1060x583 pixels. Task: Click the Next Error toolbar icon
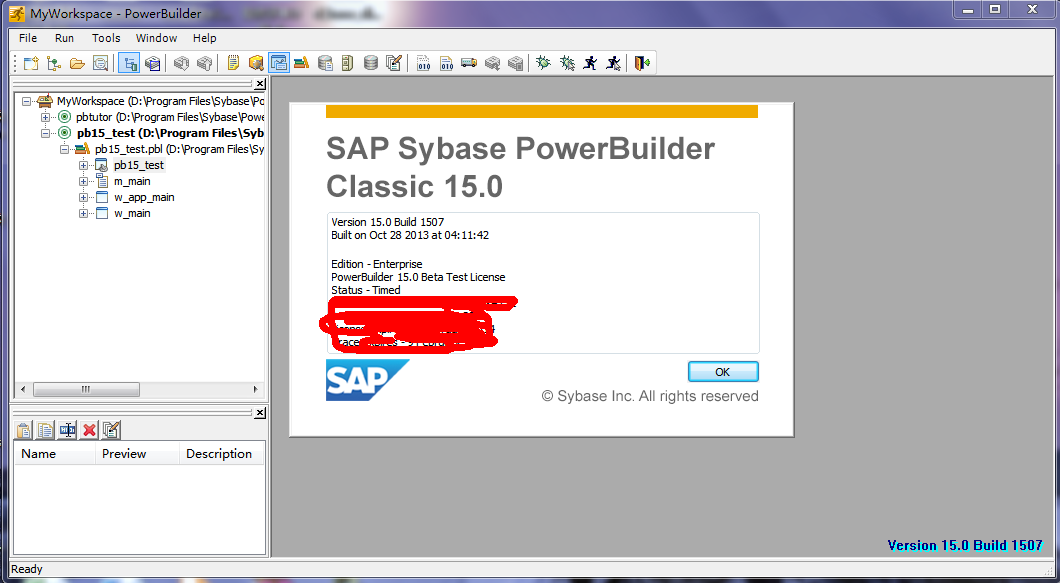click(x=181, y=63)
